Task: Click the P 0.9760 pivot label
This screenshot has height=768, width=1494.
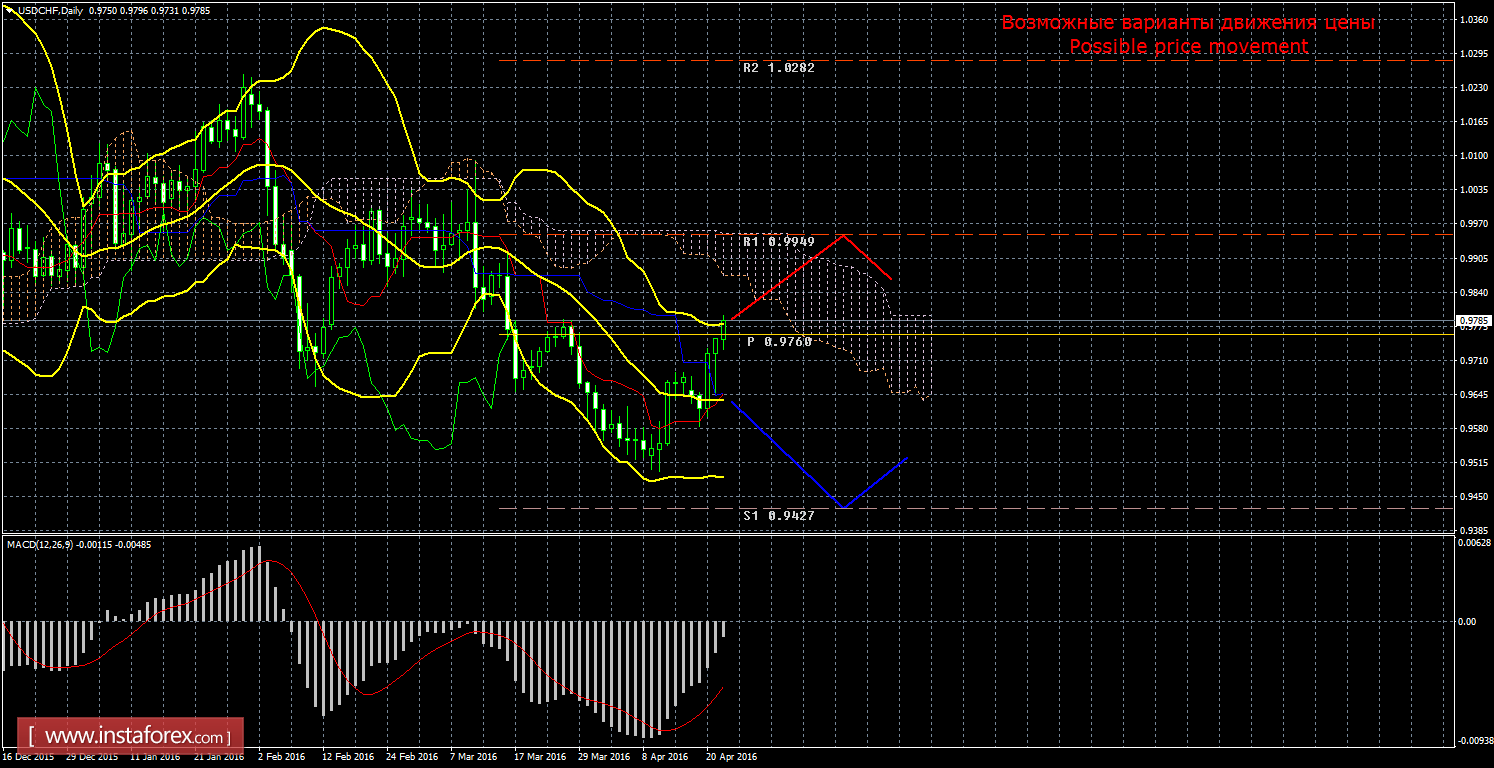Action: coord(779,342)
